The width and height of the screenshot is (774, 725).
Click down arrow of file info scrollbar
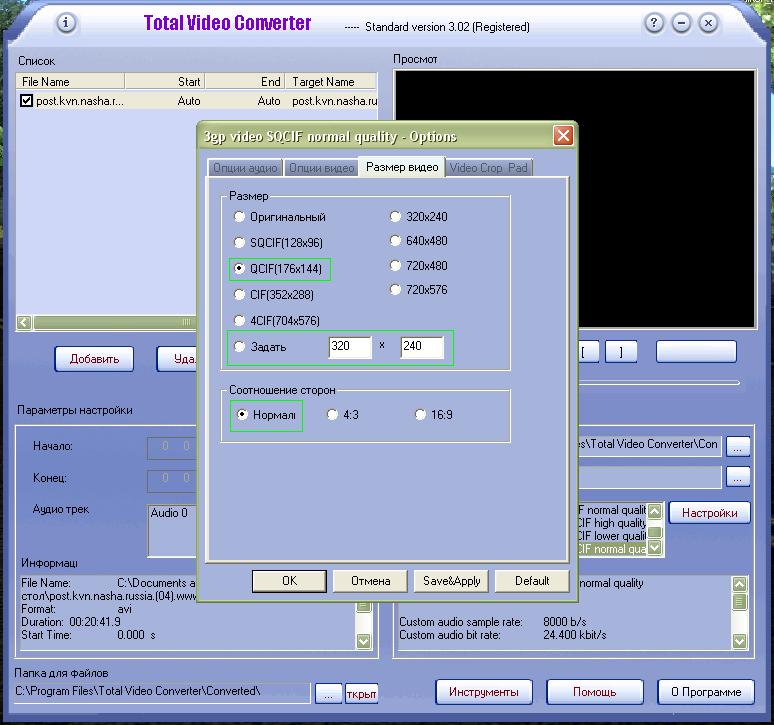(364, 641)
